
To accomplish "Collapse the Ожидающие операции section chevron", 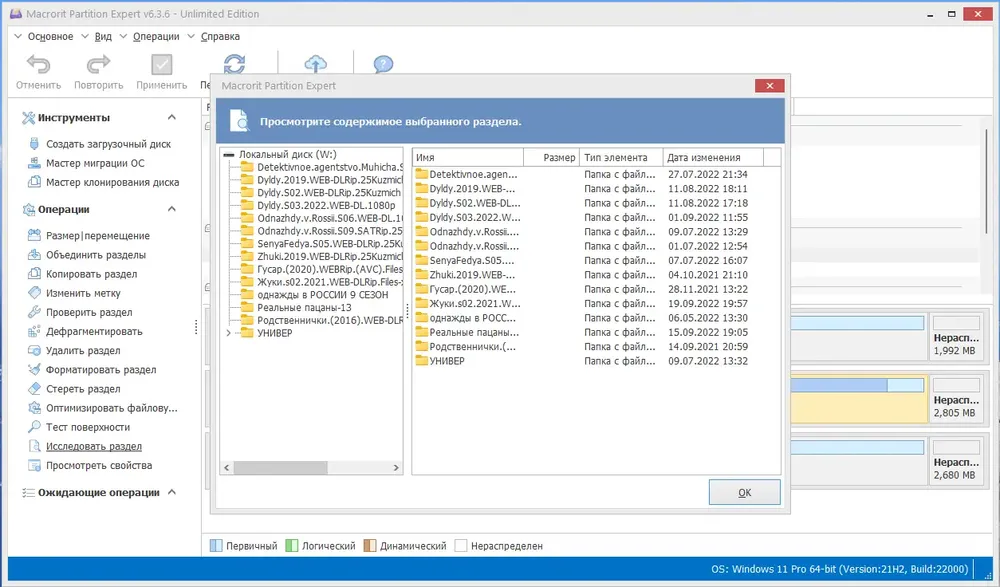I will [172, 492].
